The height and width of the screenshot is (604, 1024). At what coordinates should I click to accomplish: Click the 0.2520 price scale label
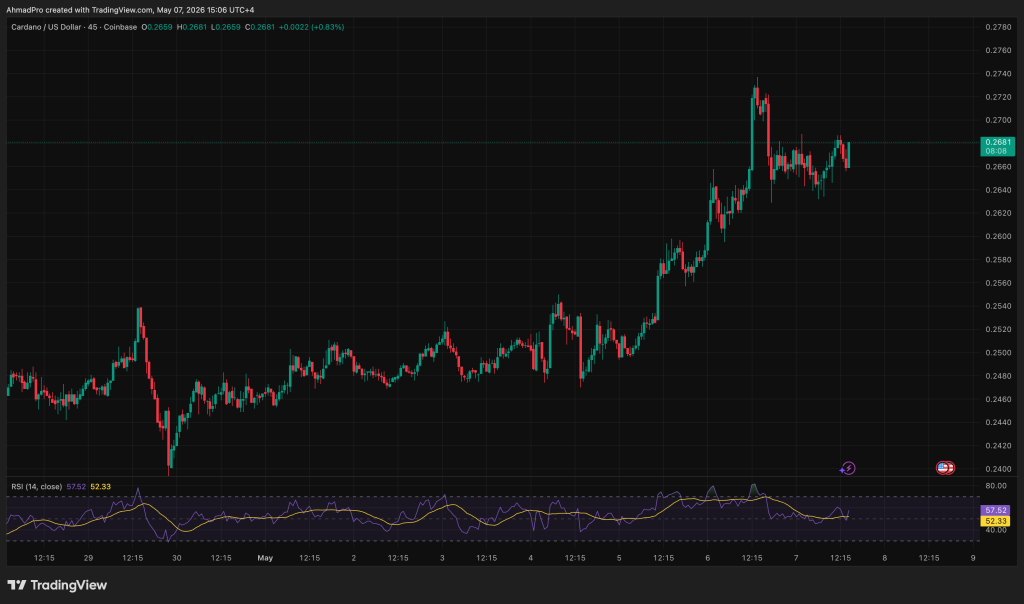998,329
